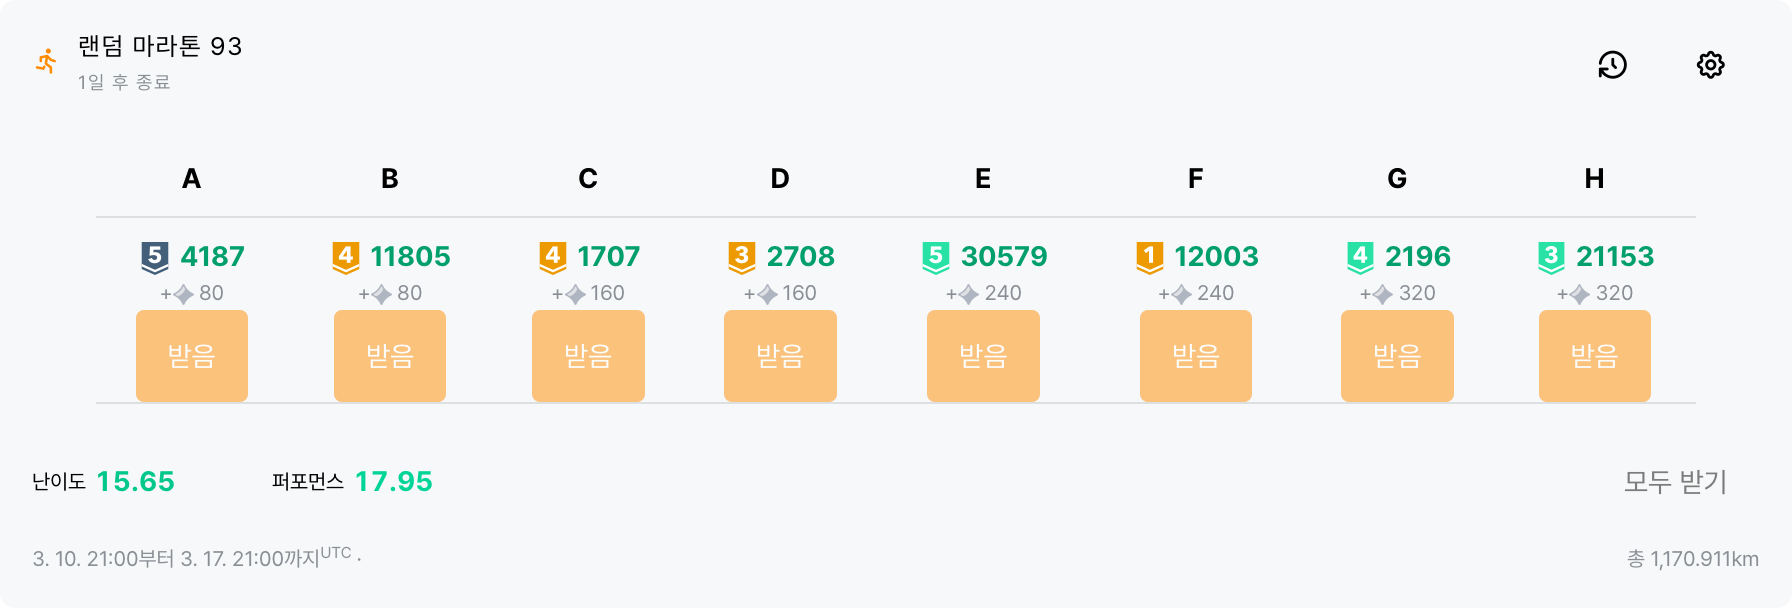
Task: Click the green badge next to 21153
Action: [x=1551, y=257]
